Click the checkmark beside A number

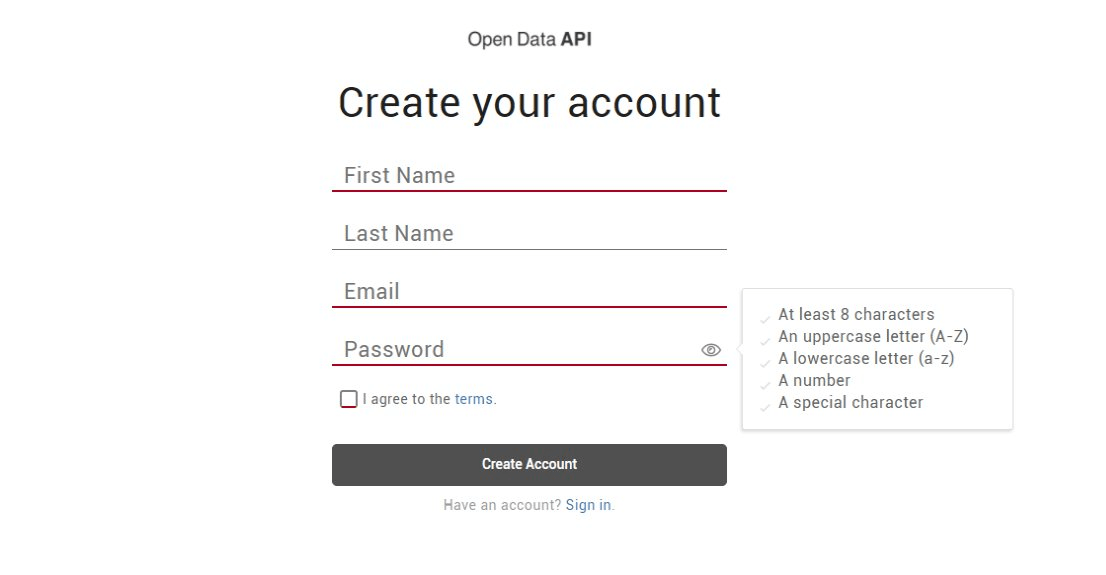766,385
